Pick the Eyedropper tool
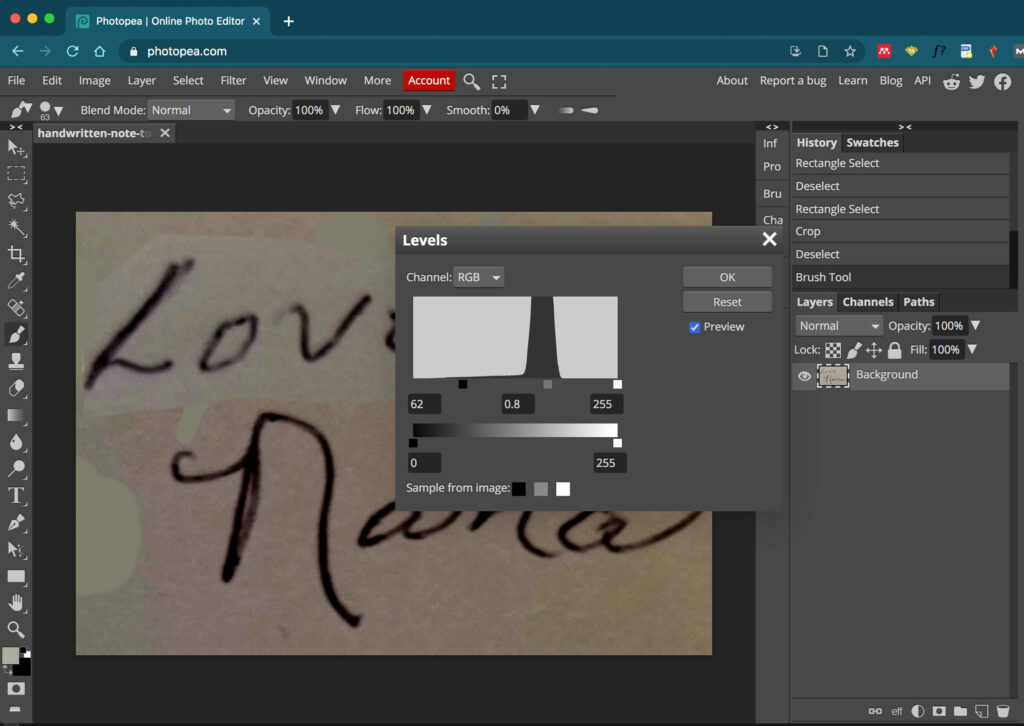 click(x=15, y=281)
